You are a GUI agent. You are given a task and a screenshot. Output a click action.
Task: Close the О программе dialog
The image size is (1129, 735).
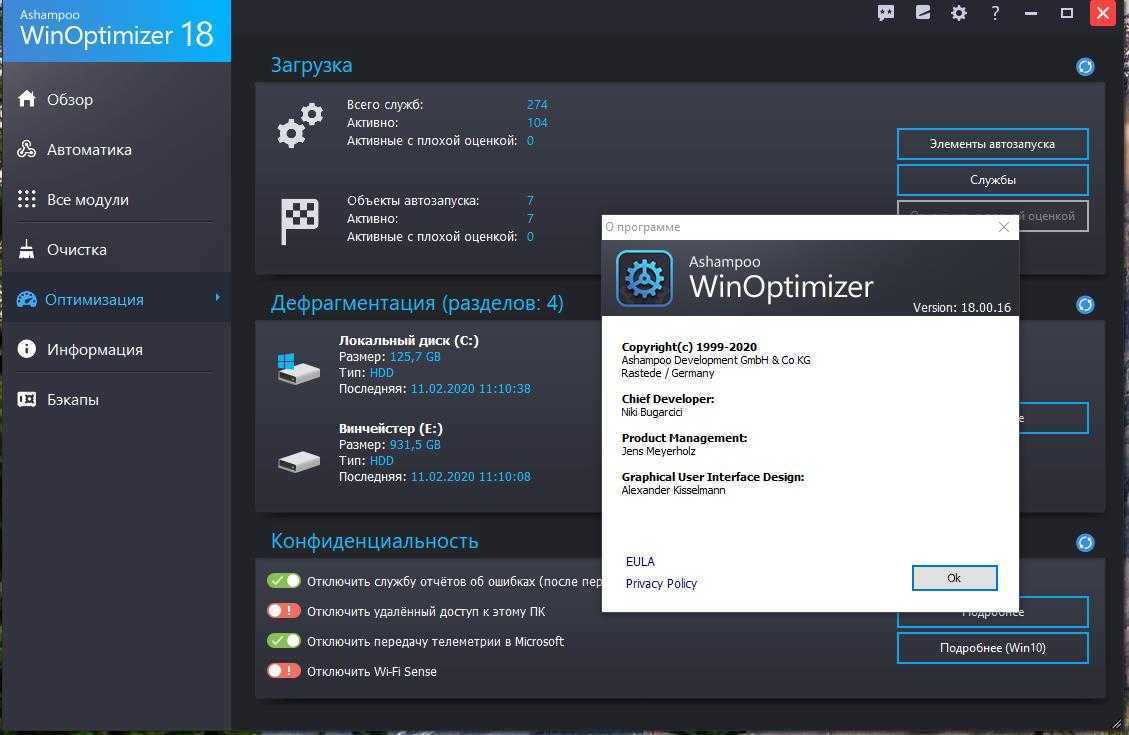(x=1004, y=227)
